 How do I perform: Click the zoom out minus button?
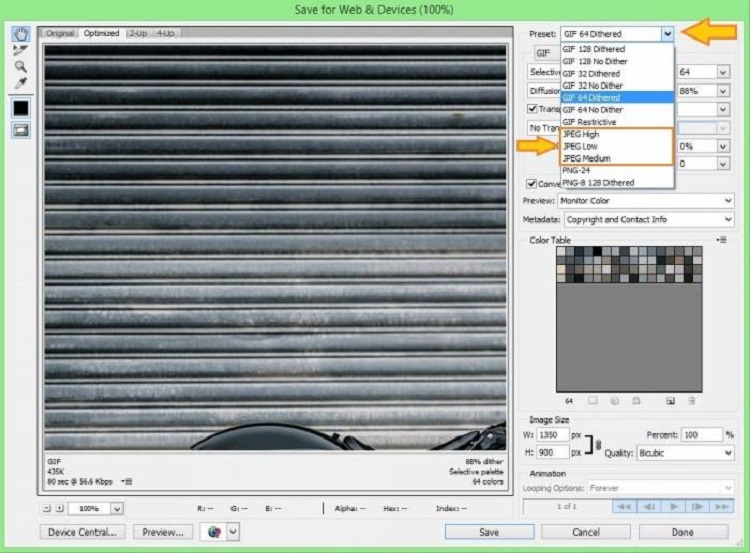(x=46, y=508)
